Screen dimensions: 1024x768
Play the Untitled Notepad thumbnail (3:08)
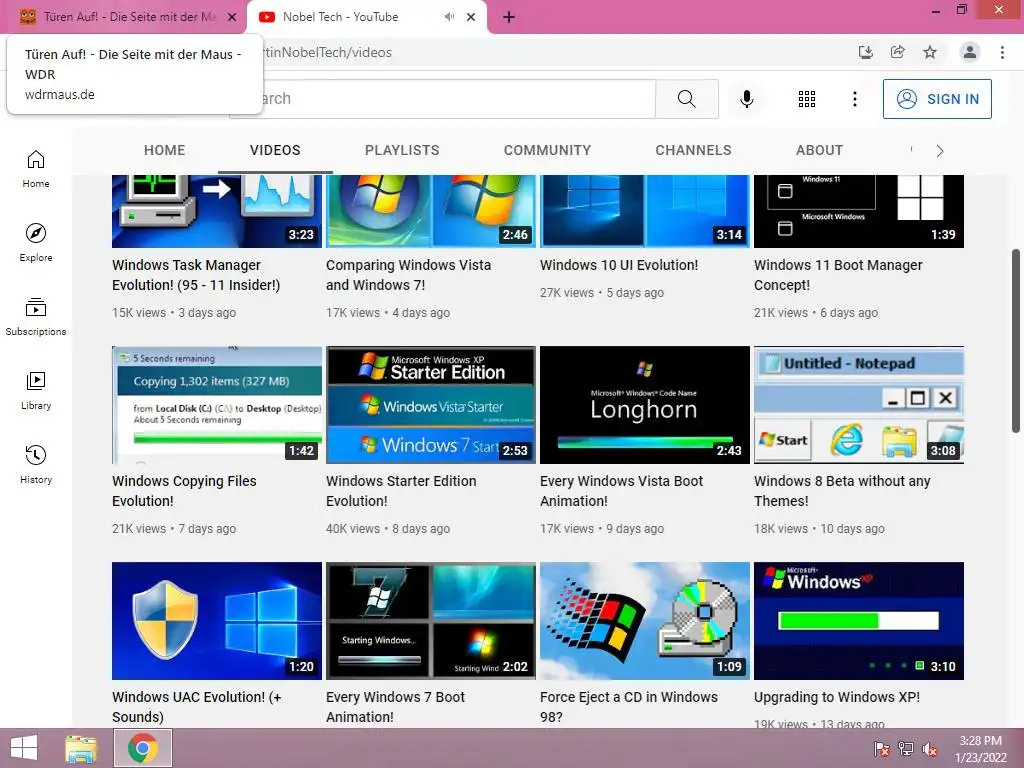point(859,405)
